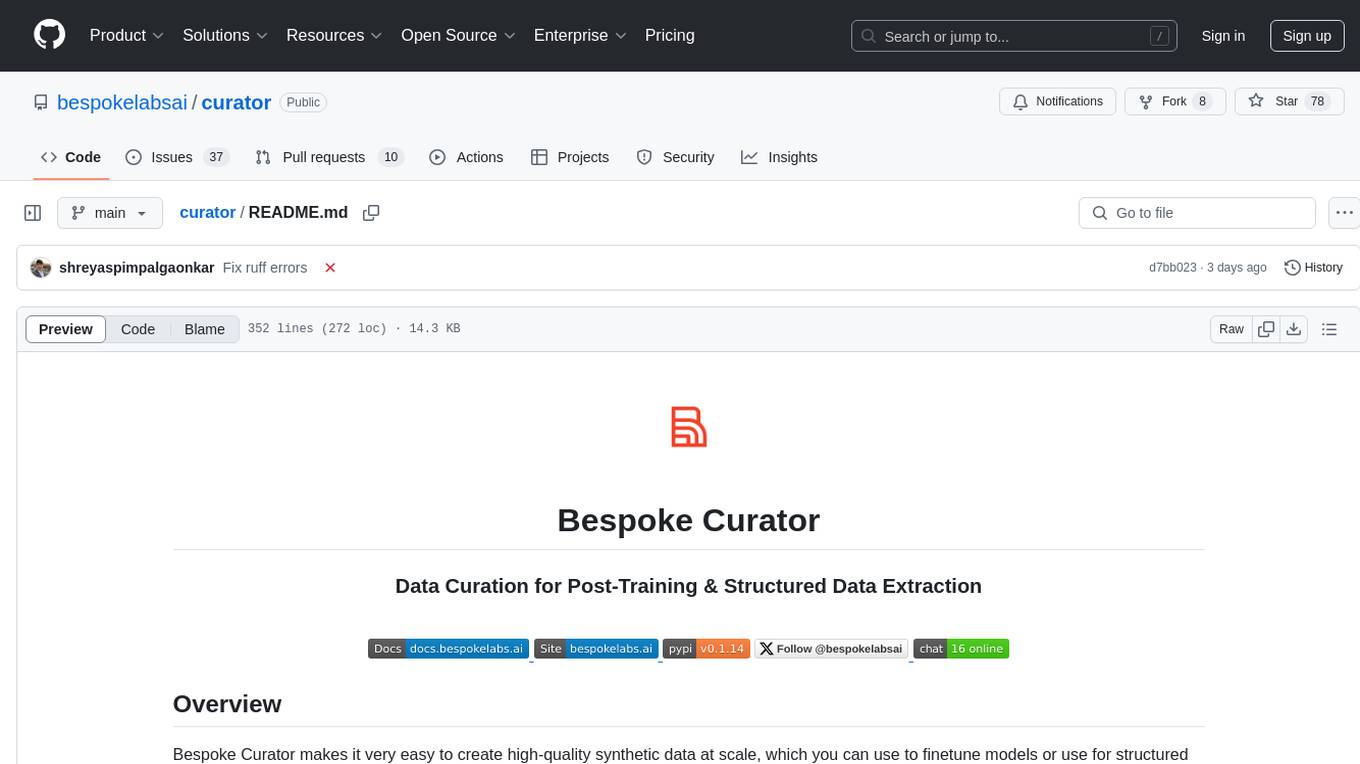Click the Fork count 8
The width and height of the screenshot is (1360, 764).
pyautogui.click(x=1202, y=101)
